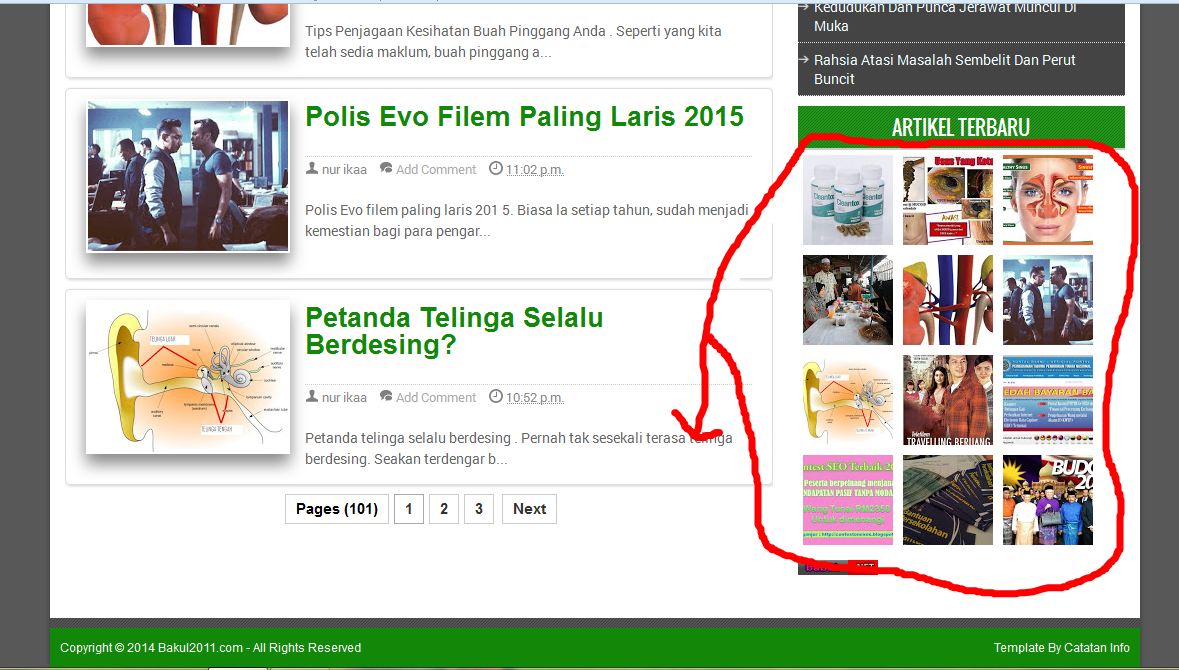
Task: Open the Kedudukan Dan Punca Jerawat sidebar link
Action: tap(945, 17)
